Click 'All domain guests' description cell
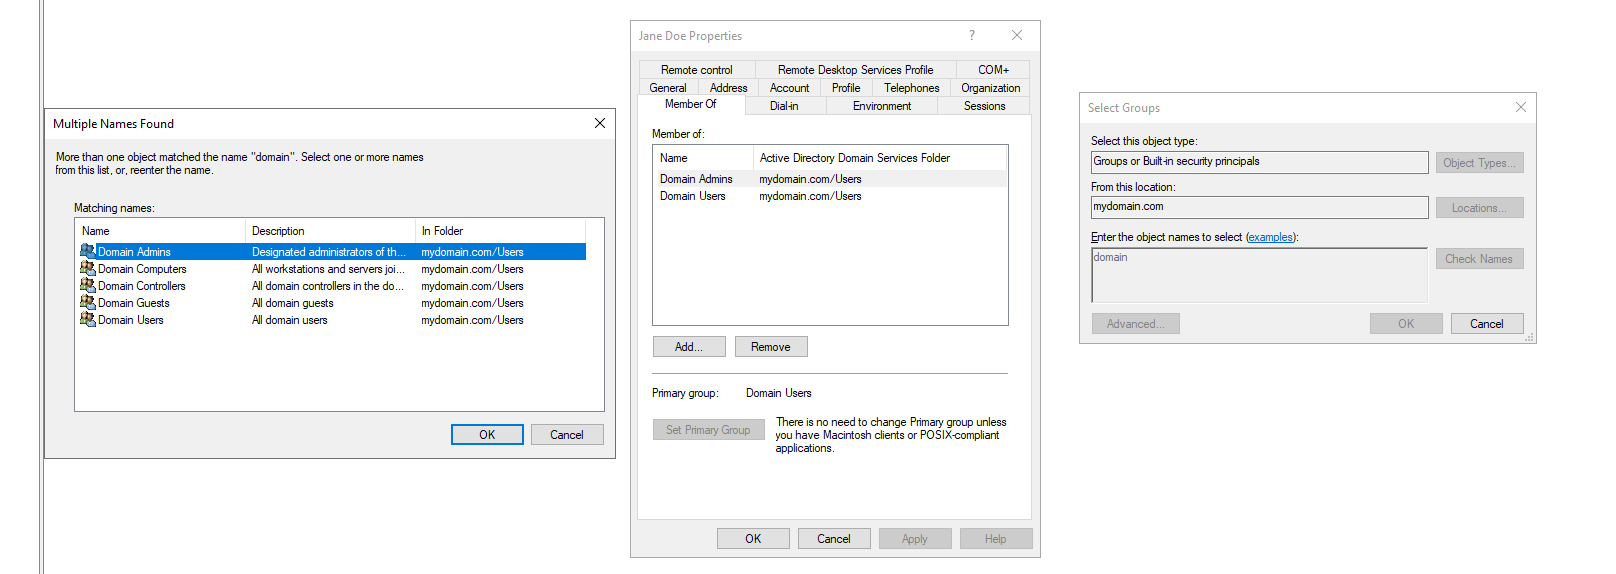Image resolution: width=1616 pixels, height=574 pixels. (x=293, y=303)
